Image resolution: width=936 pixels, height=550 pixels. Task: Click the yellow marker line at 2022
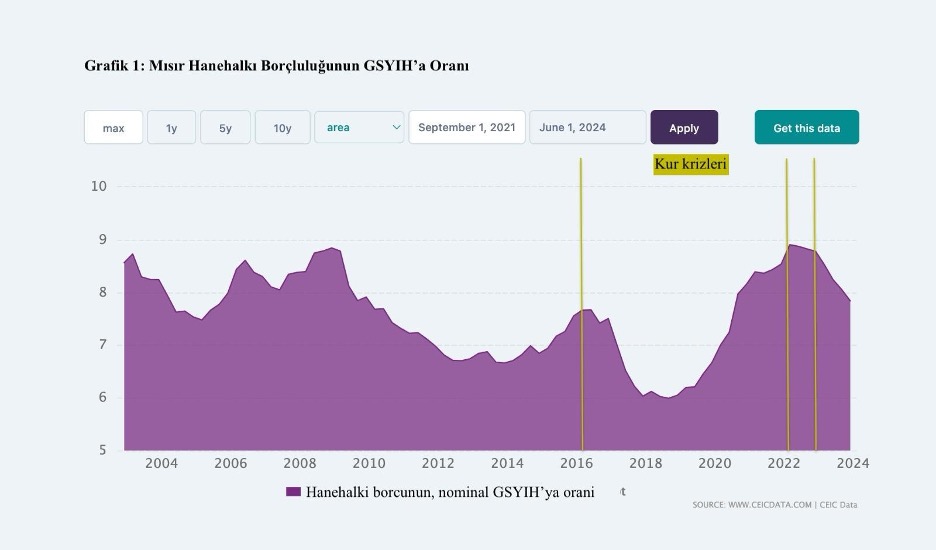click(787, 300)
